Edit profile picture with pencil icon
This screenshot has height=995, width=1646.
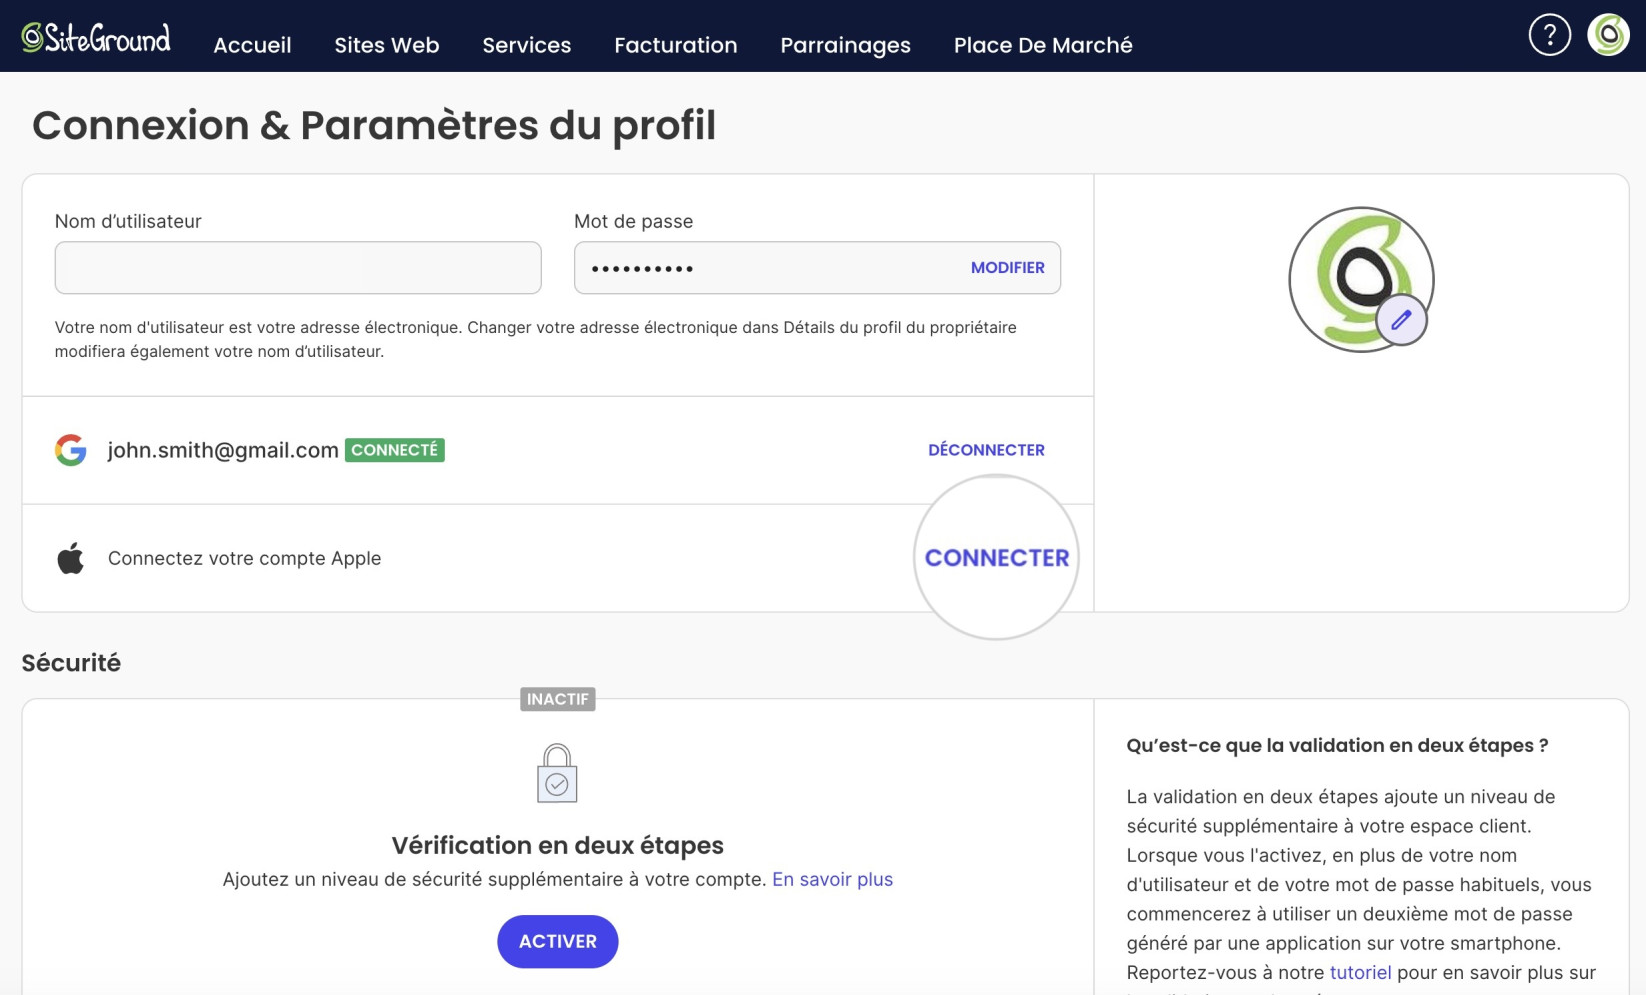click(x=1401, y=320)
